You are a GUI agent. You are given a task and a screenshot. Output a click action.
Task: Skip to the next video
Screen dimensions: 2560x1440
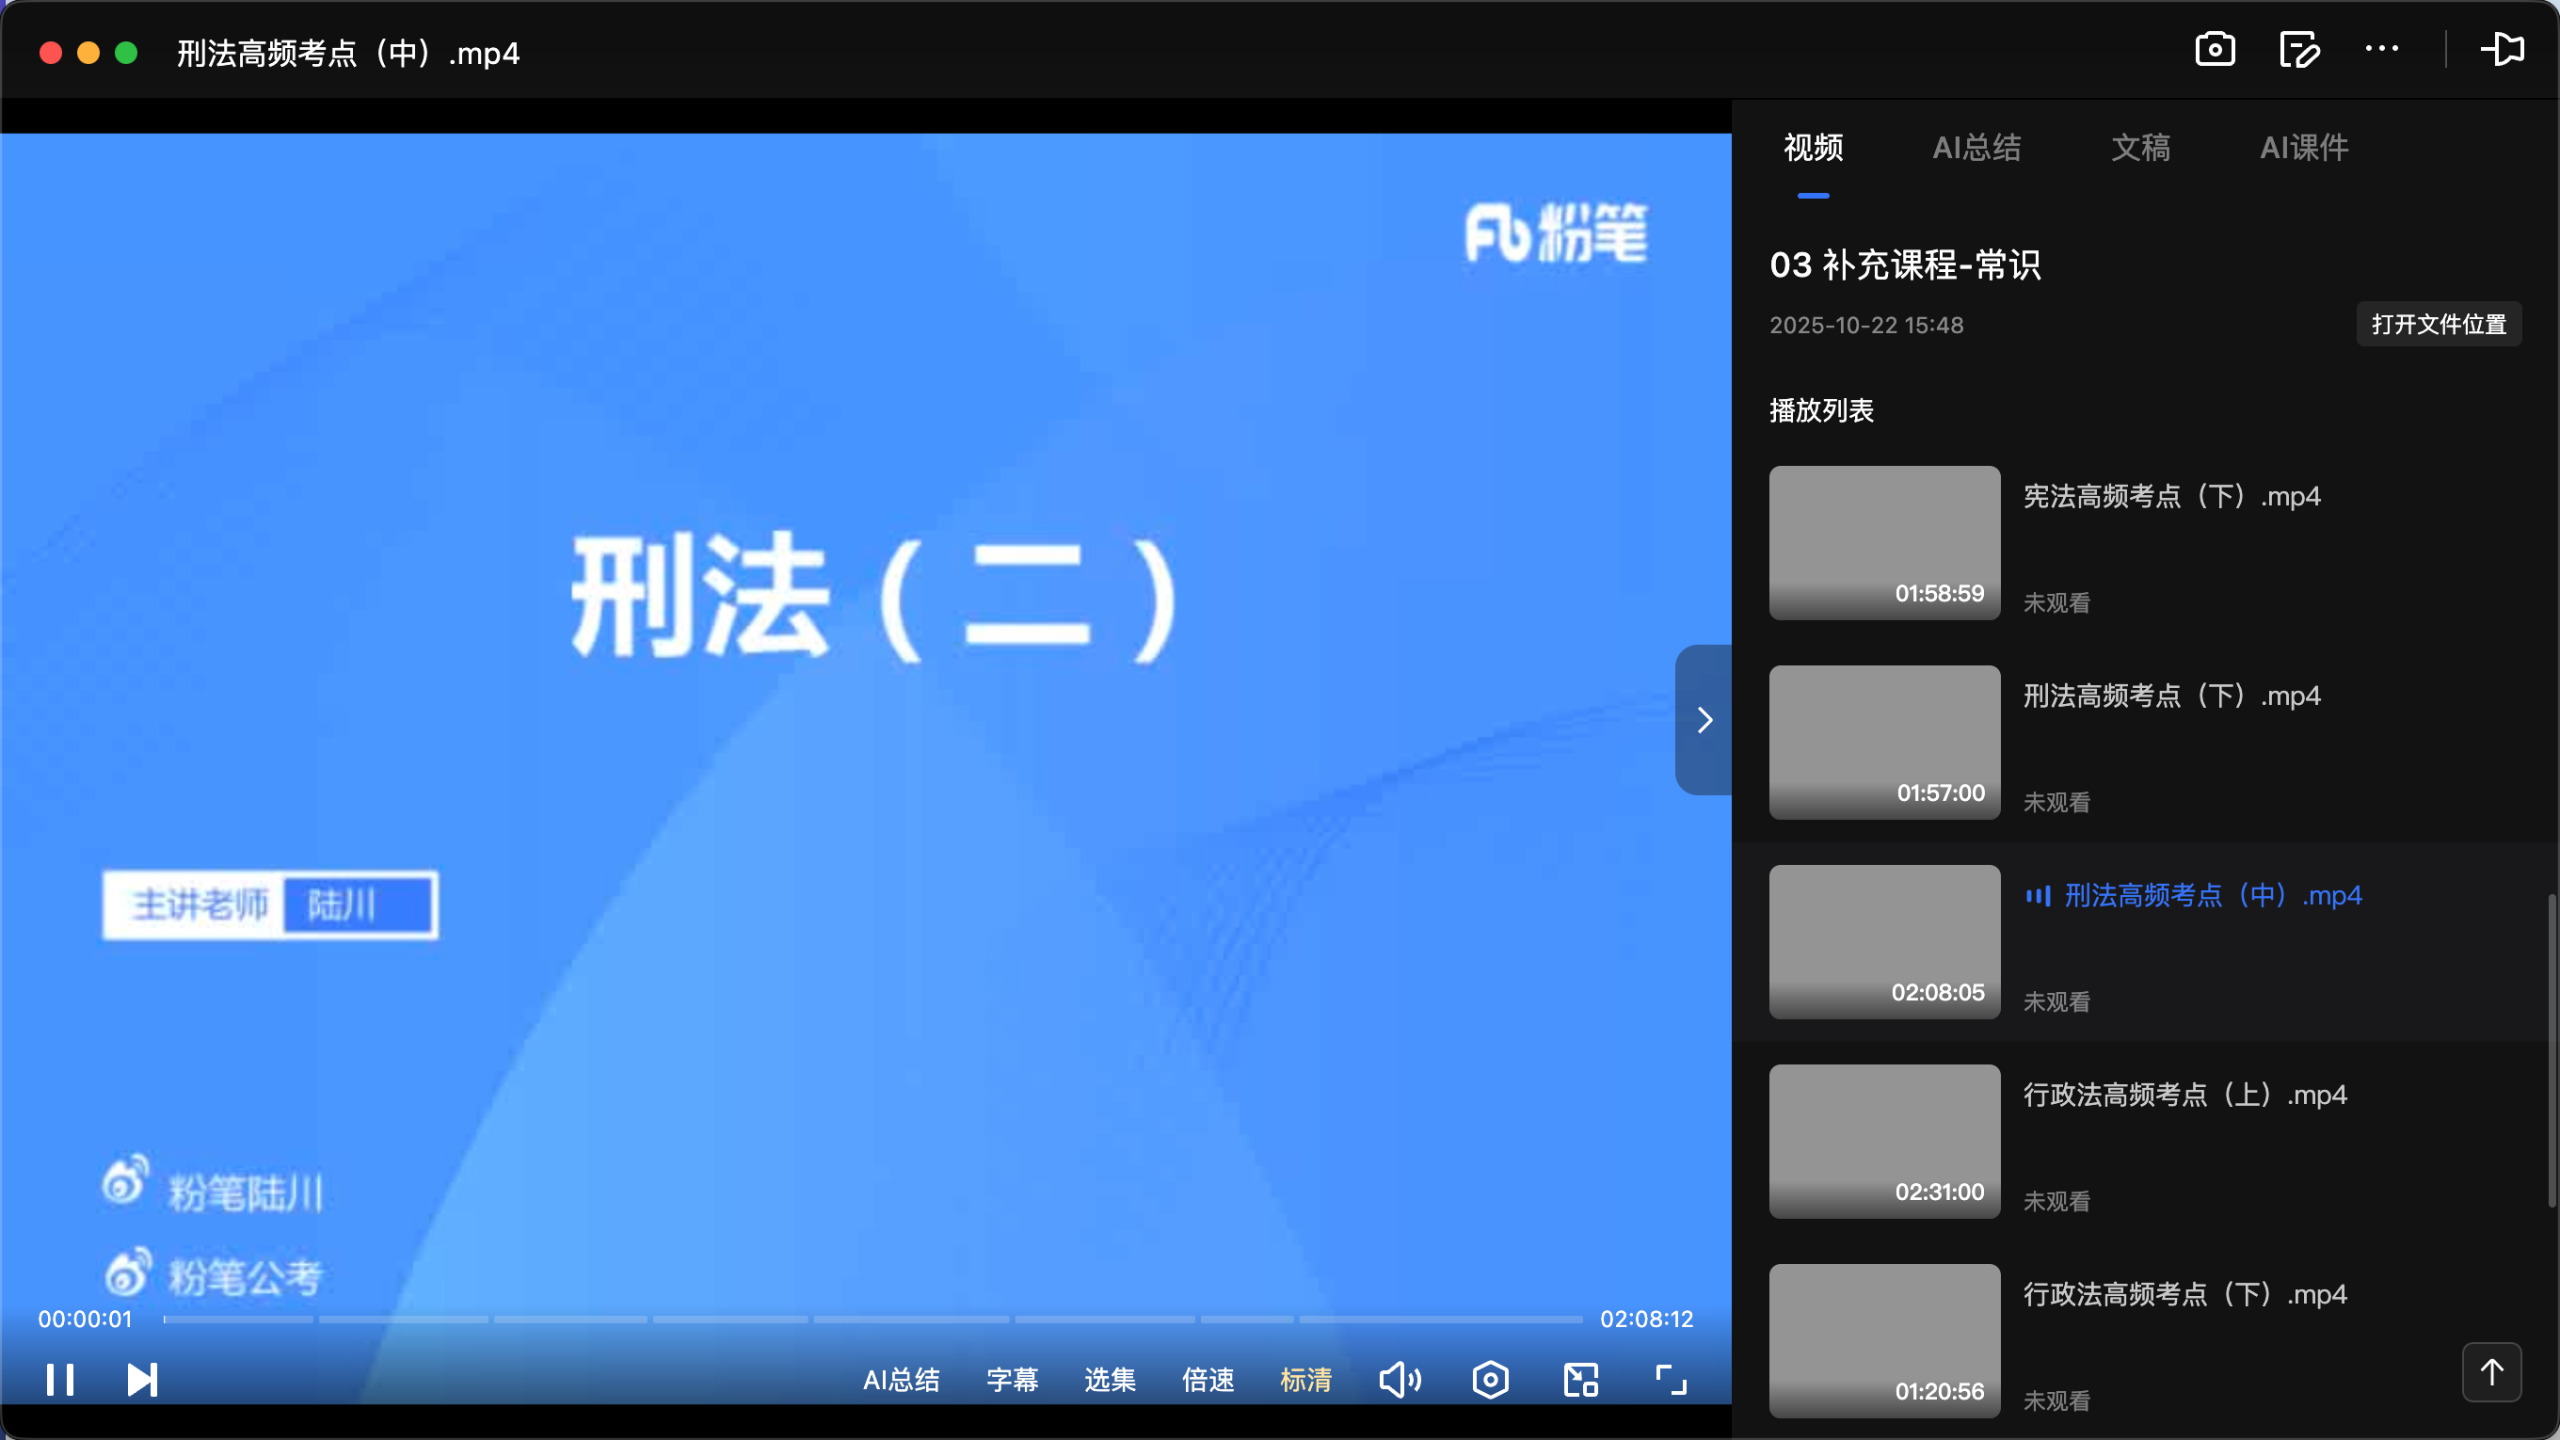141,1379
